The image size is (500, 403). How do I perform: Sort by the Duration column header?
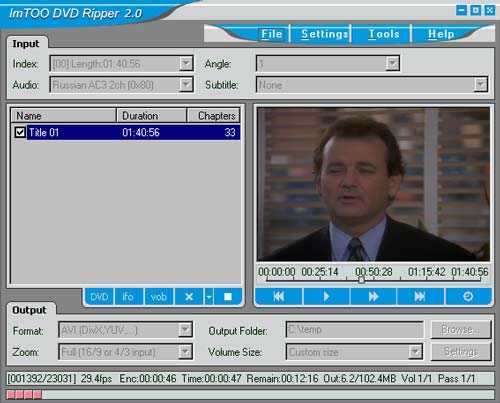[x=152, y=116]
